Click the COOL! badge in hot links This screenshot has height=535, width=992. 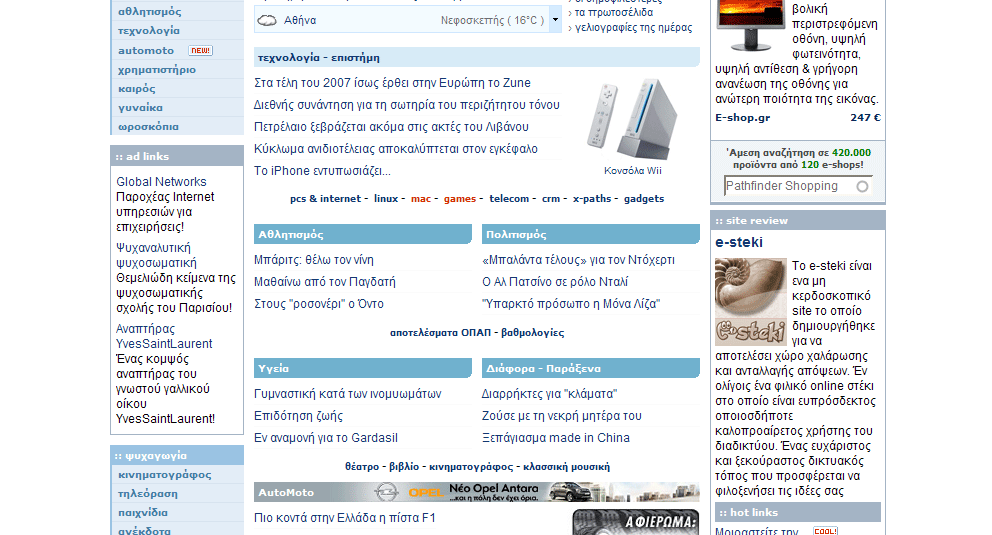[x=826, y=531]
